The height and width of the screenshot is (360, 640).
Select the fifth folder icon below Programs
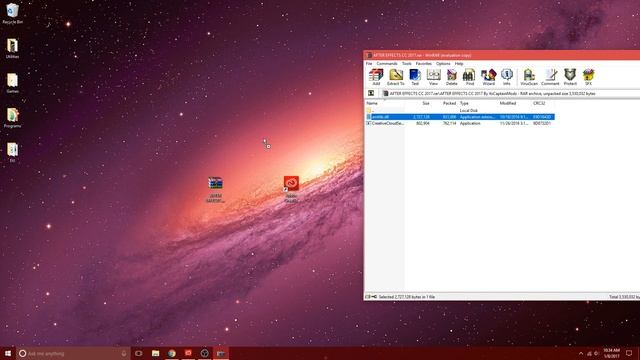12,152
